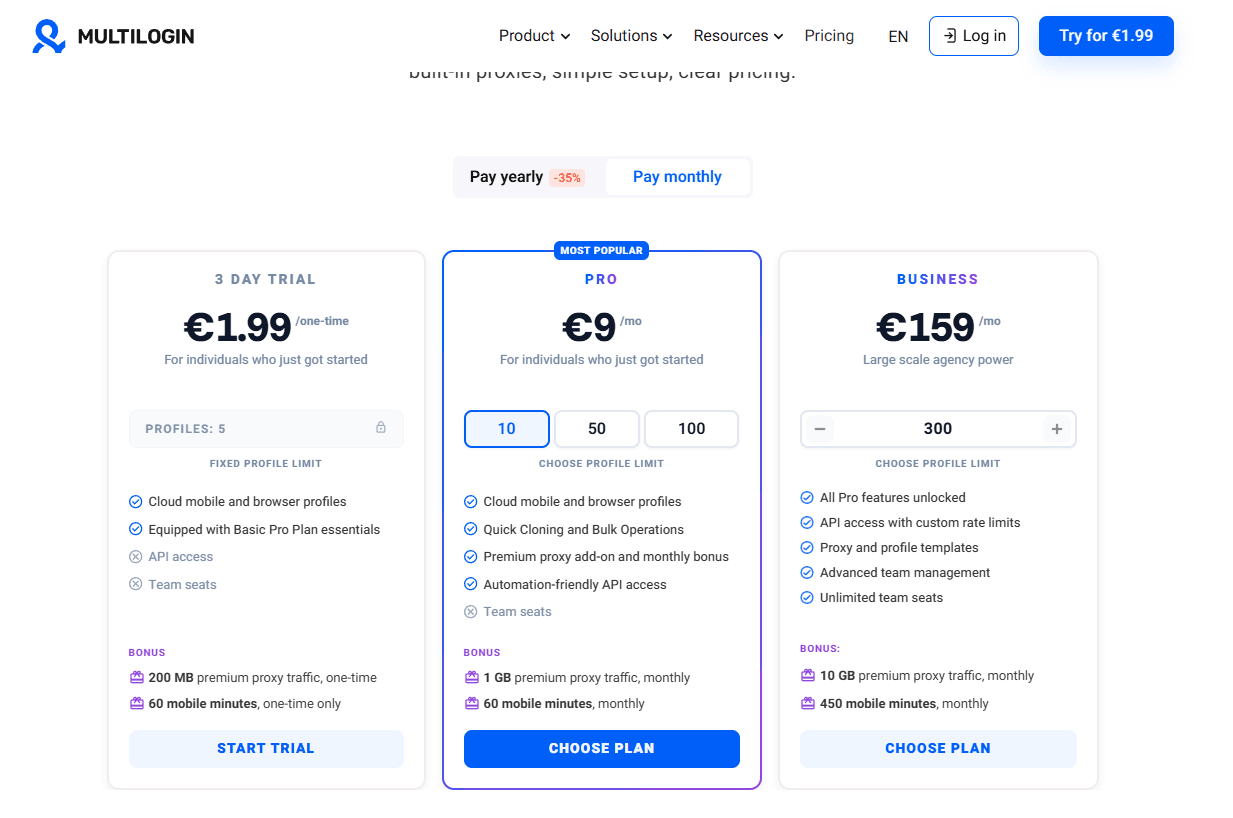Open the Resources dropdown menu
Image resolution: width=1233 pixels, height=818 pixels.
click(738, 36)
